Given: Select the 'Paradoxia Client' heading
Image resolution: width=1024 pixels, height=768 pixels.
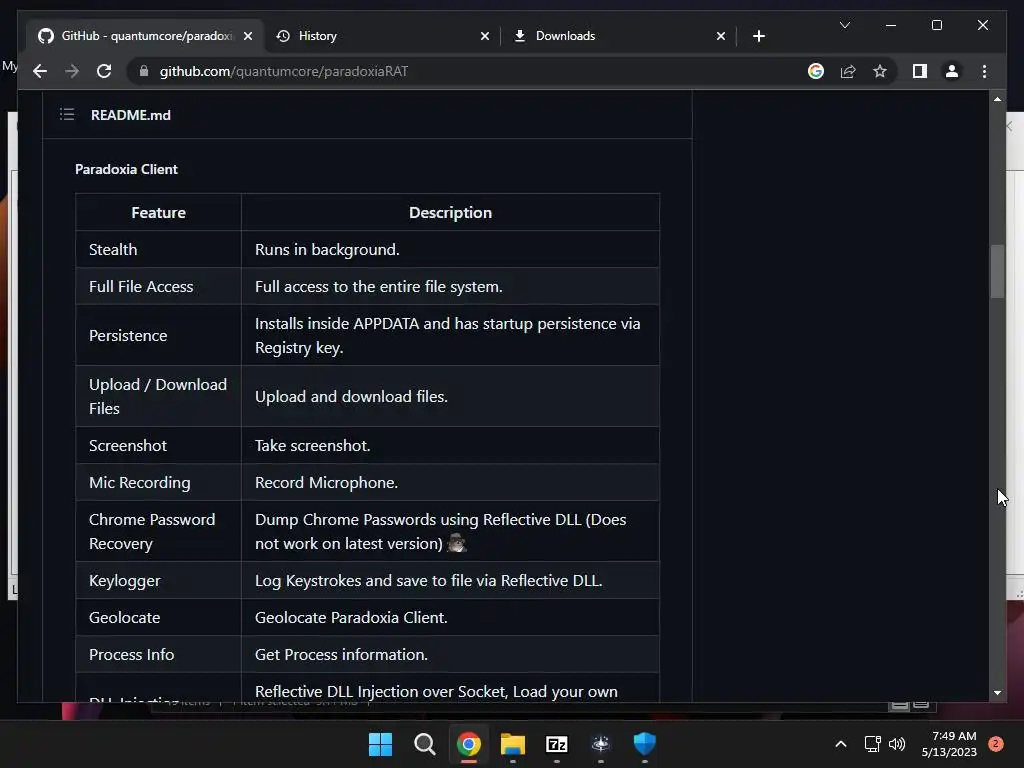Looking at the screenshot, I should point(126,169).
